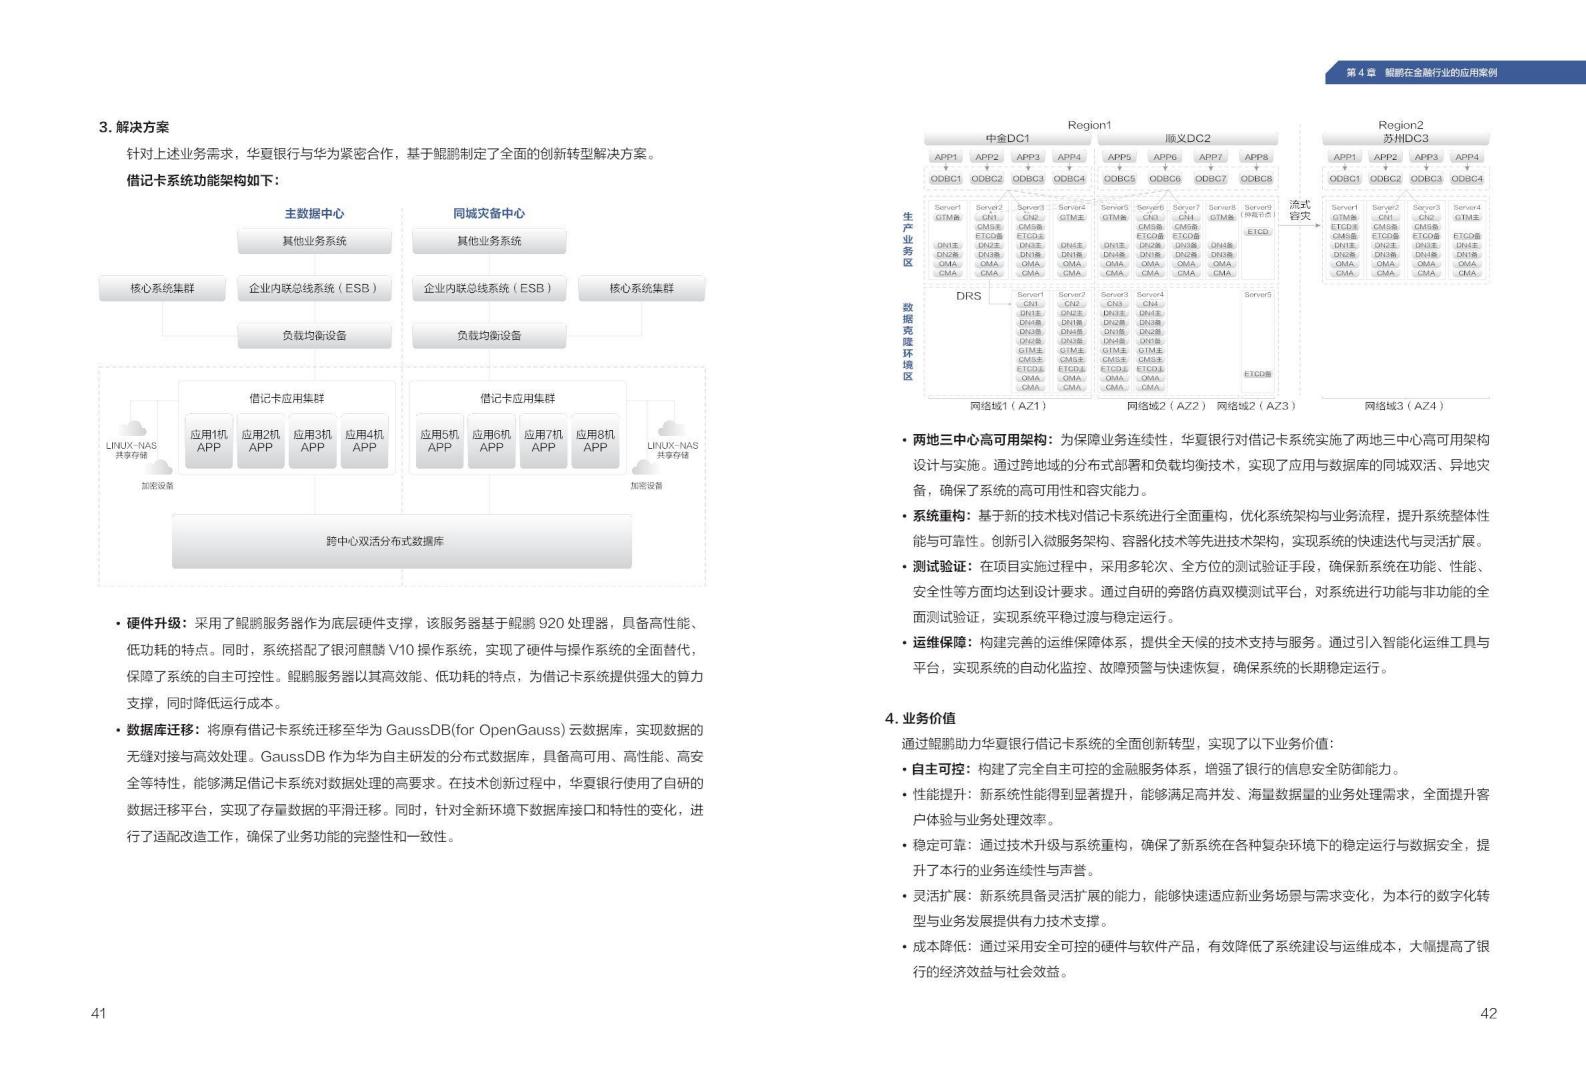Click the 应用3机 APP box
Screen dimensions: 1586x1076
click(312, 441)
